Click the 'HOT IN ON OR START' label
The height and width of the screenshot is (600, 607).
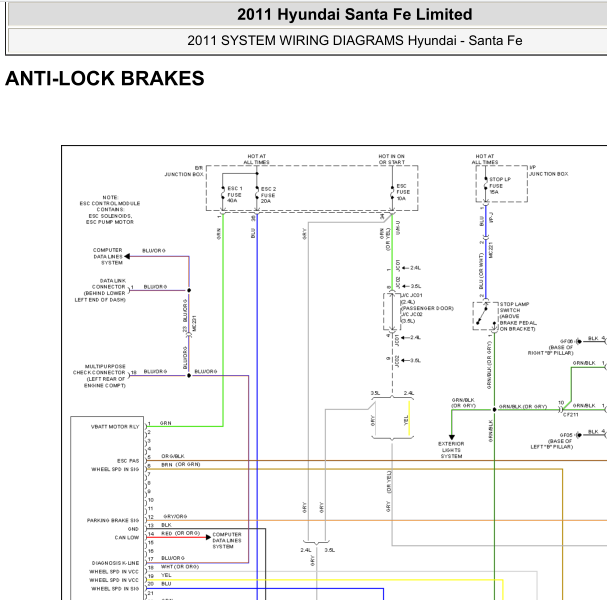pos(391,159)
